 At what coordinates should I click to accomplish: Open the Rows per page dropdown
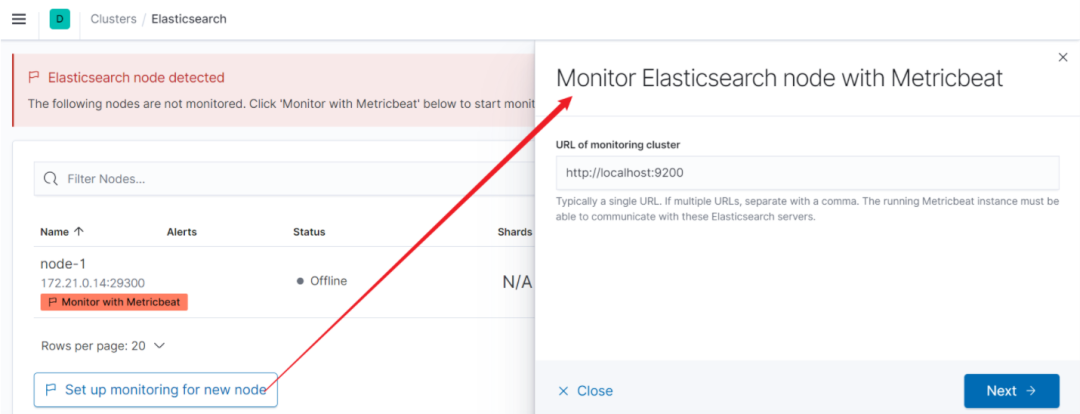click(x=103, y=346)
